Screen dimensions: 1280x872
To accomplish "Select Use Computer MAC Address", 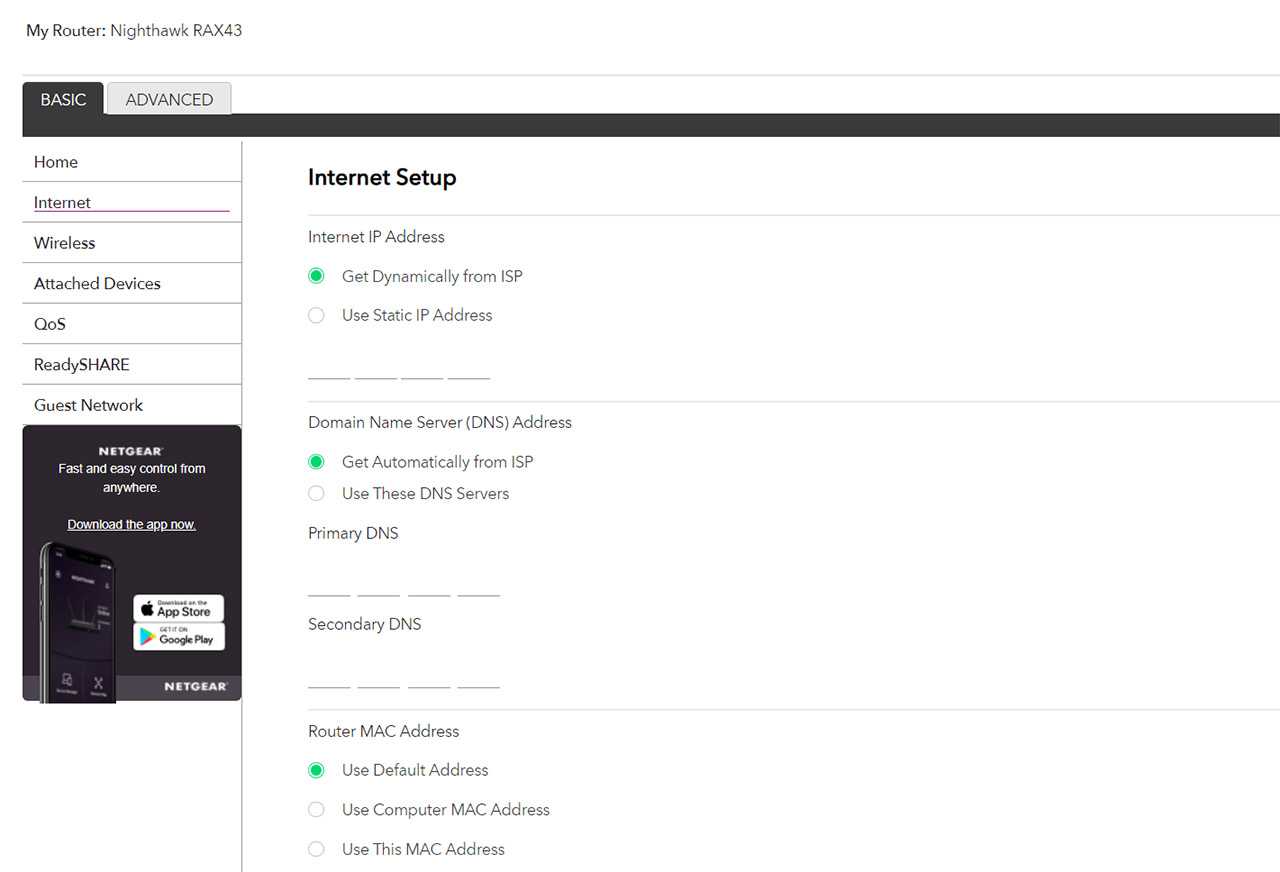I will [x=317, y=809].
